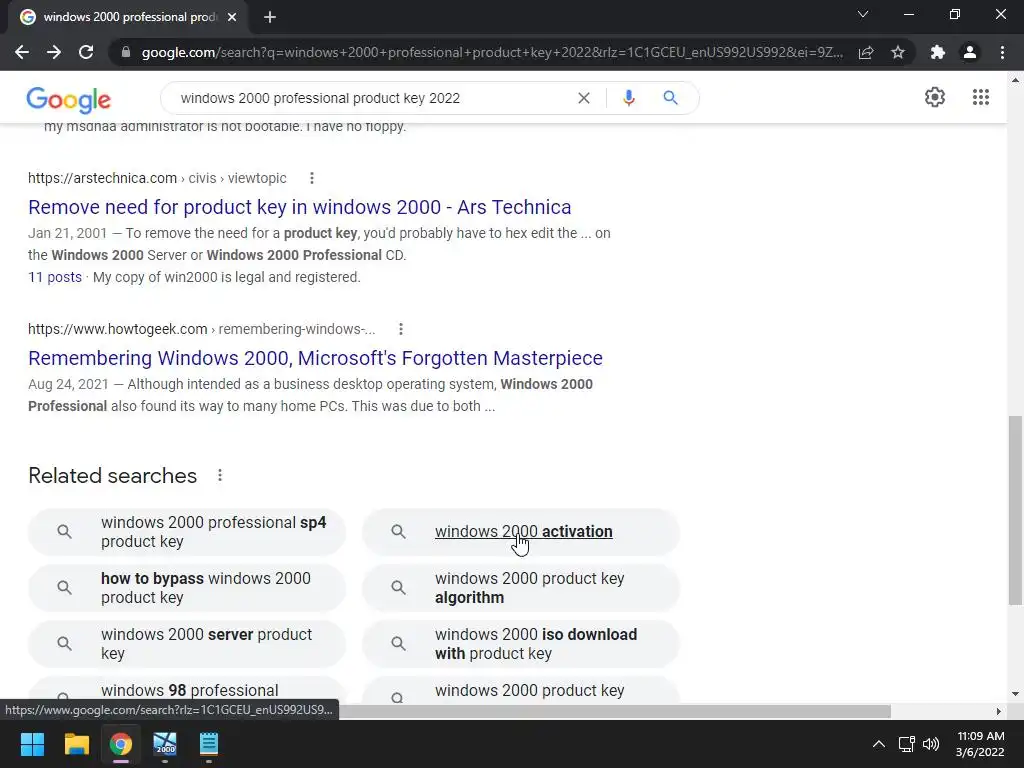The height and width of the screenshot is (768, 1024).
Task: Open the Ars Technica result link
Action: pos(300,207)
